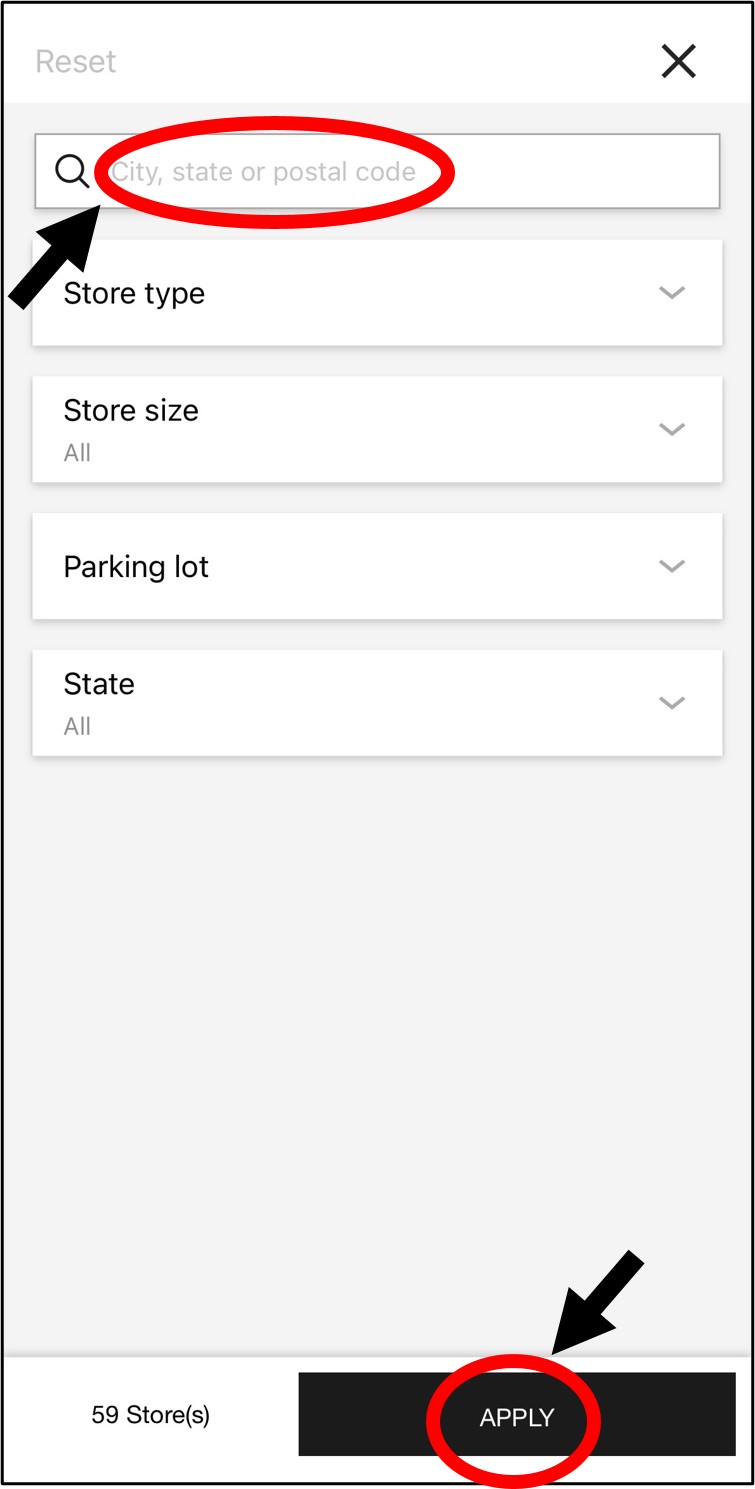The width and height of the screenshot is (755, 1489).
Task: Click the State chevron arrow
Action: click(x=672, y=702)
